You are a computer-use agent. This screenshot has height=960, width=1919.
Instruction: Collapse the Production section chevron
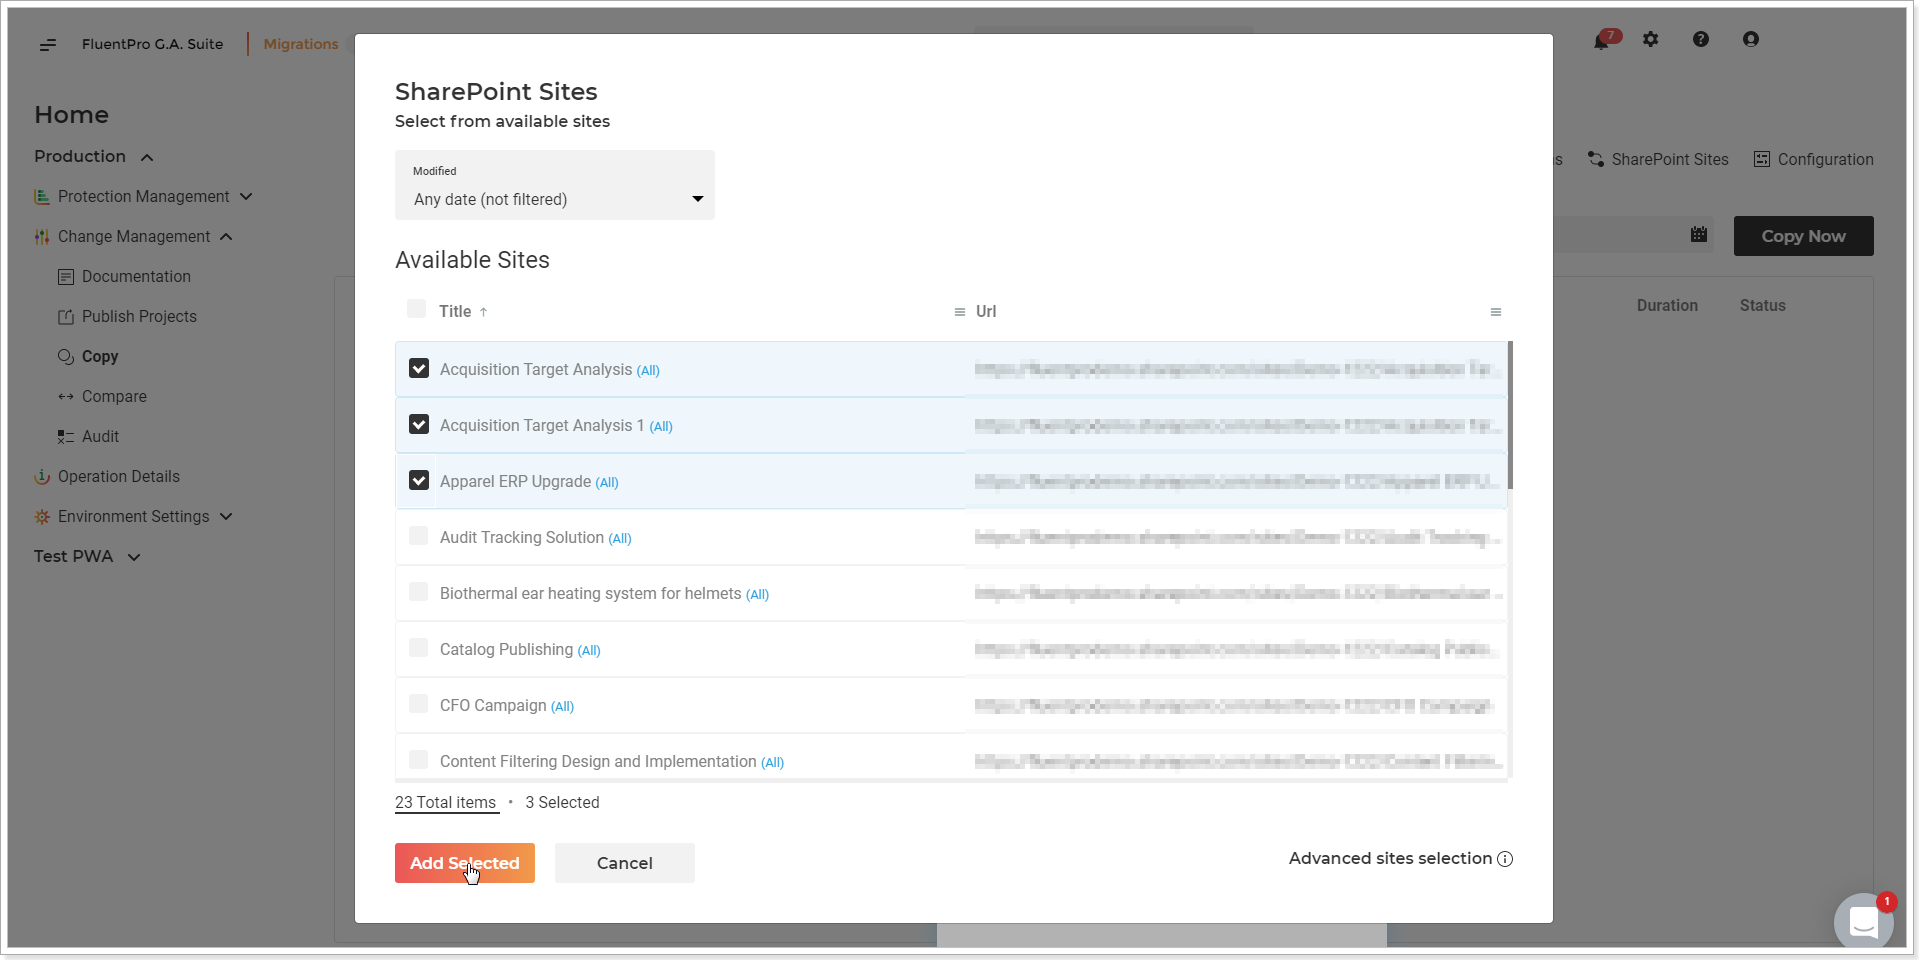pyautogui.click(x=147, y=157)
